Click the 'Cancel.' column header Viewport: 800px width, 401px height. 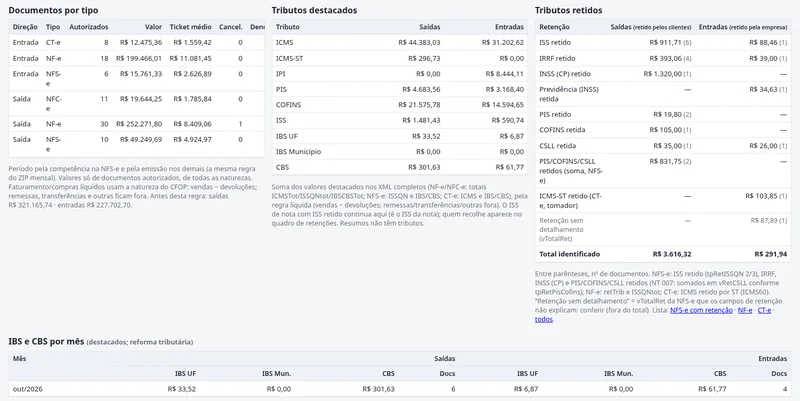pyautogui.click(x=231, y=27)
